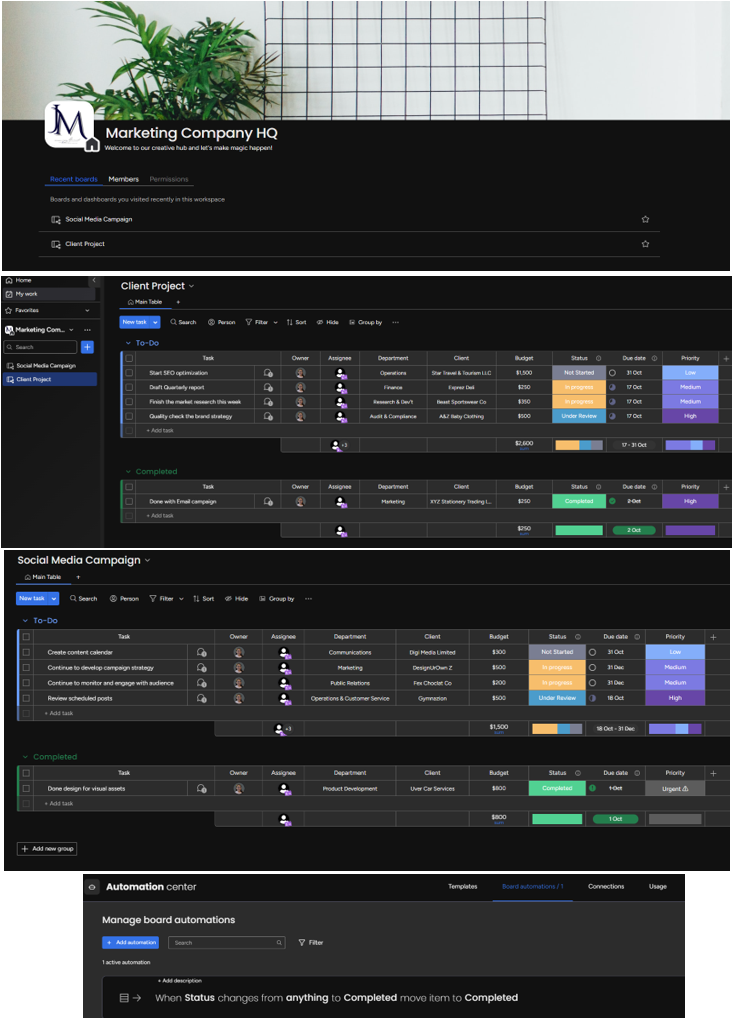The height and width of the screenshot is (1028, 732).
Task: Star the Social Media Campaign board in recent boards
Action: (645, 219)
